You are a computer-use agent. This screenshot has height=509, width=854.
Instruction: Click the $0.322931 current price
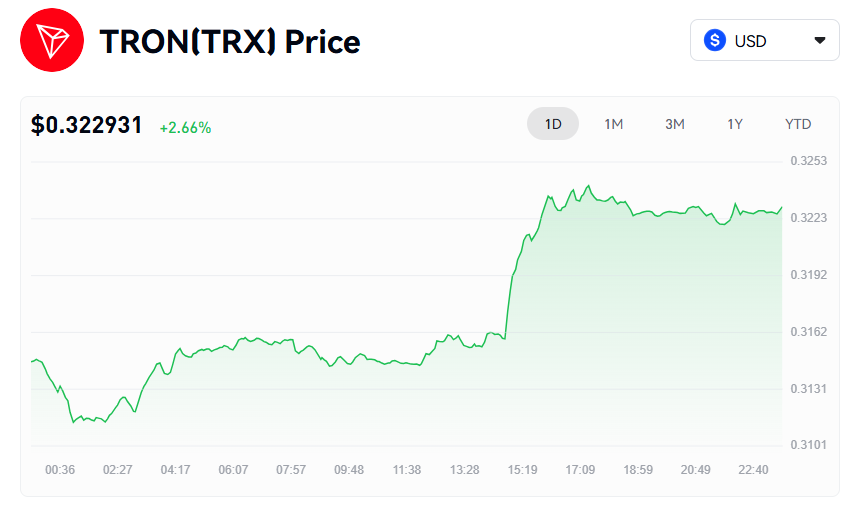87,126
